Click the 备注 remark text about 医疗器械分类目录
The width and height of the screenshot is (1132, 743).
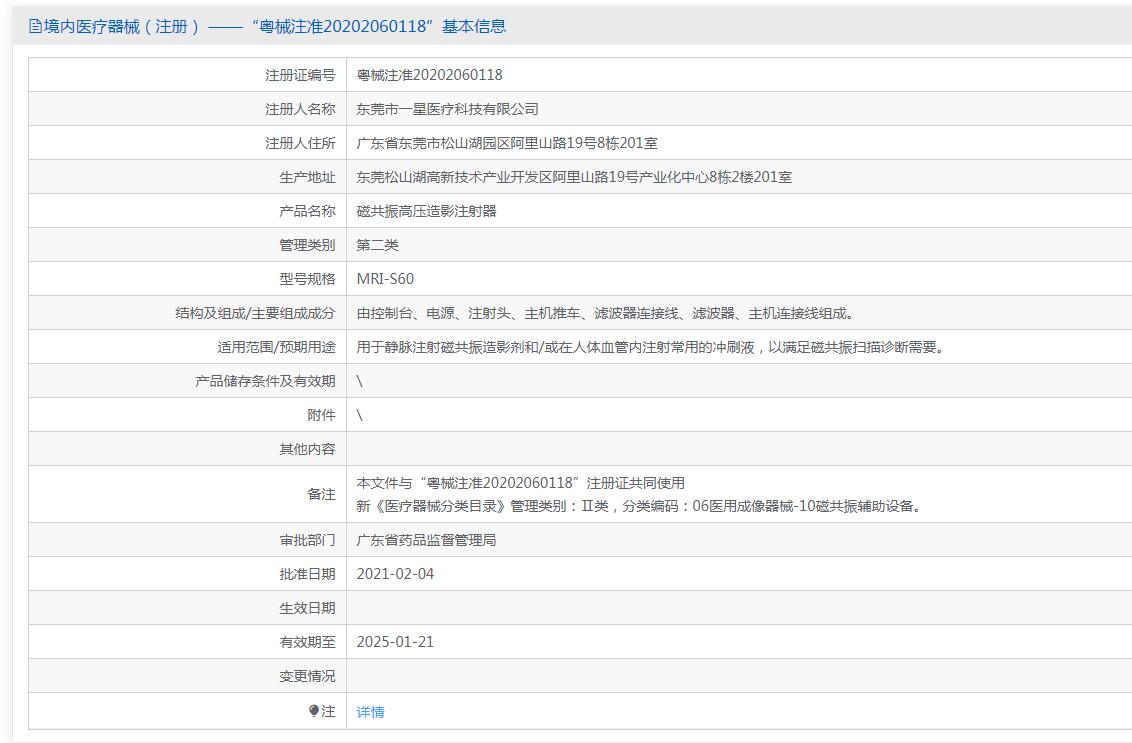tap(640, 506)
